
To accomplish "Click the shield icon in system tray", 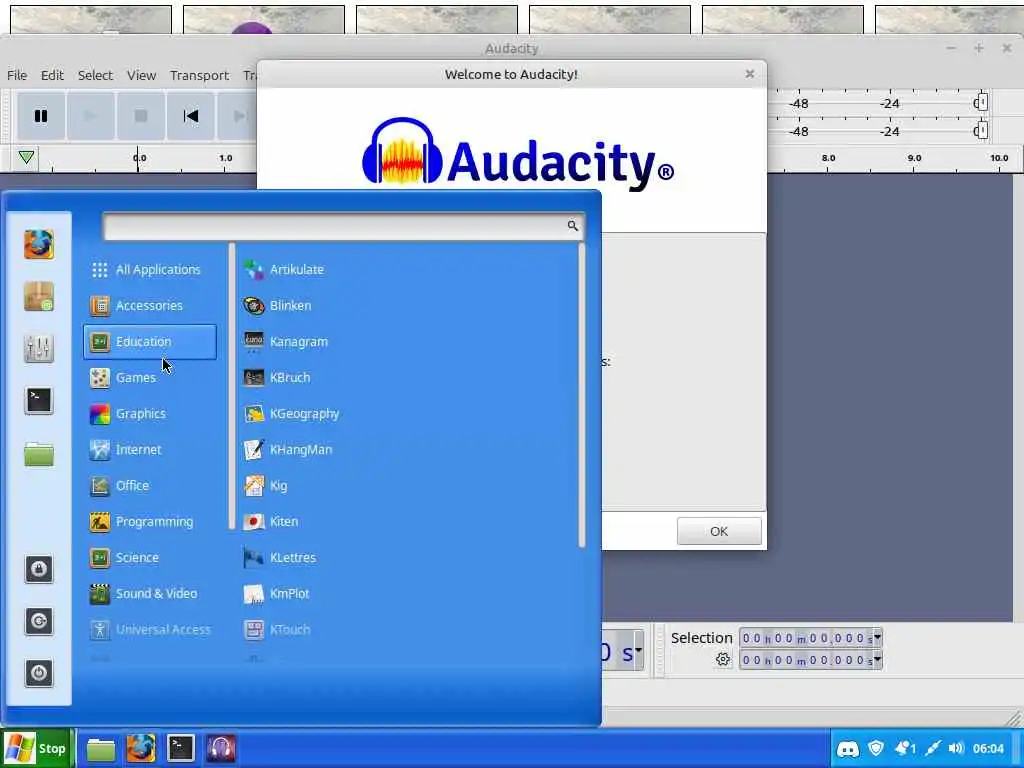I will click(x=876, y=748).
